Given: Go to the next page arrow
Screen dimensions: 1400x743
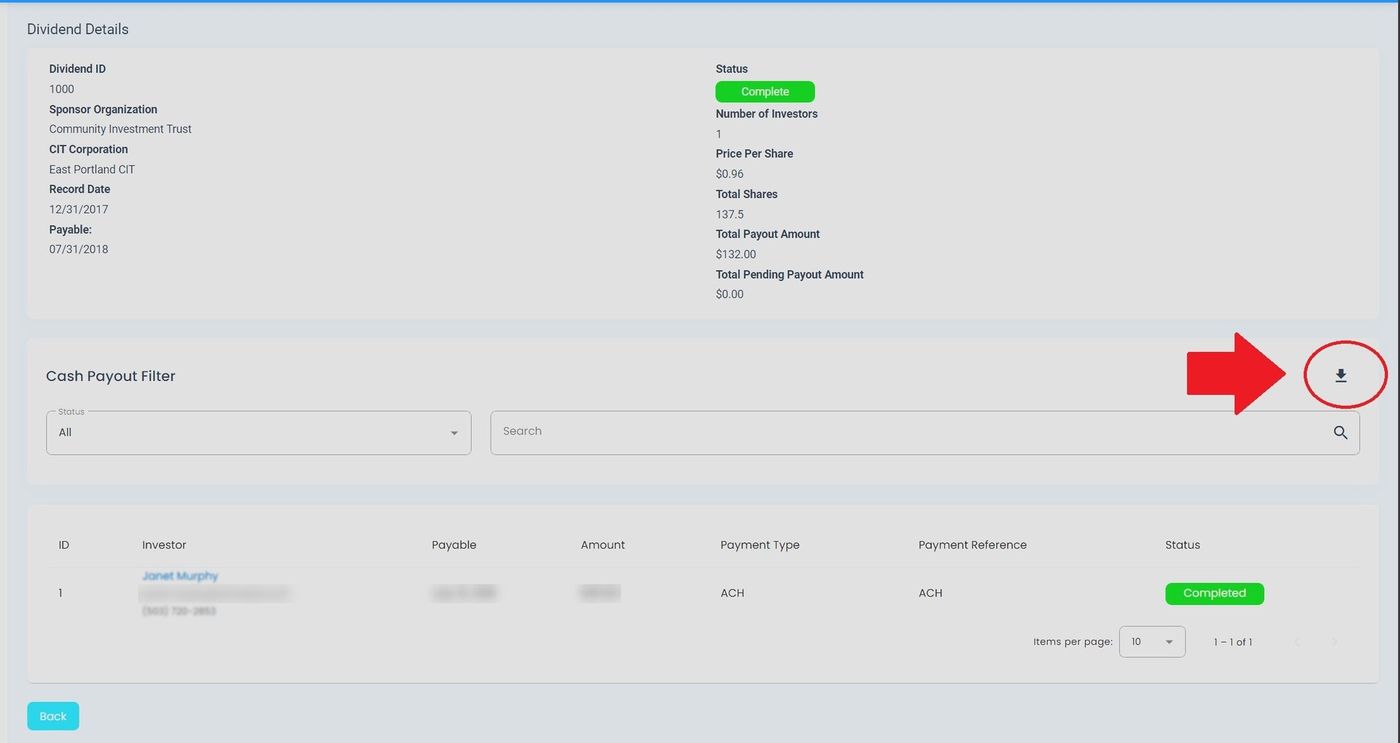Looking at the screenshot, I should point(1334,642).
